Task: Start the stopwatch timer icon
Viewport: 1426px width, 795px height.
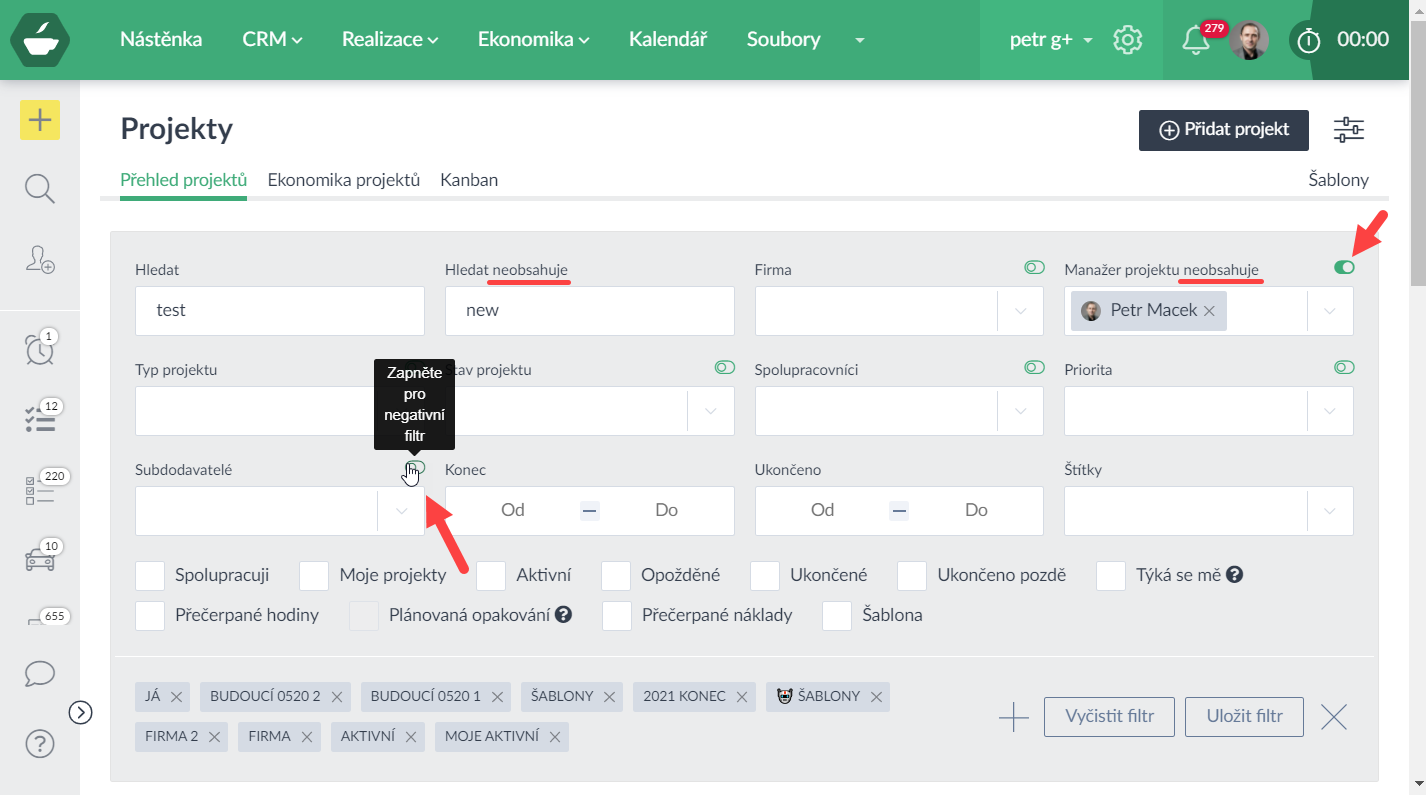Action: click(1308, 41)
